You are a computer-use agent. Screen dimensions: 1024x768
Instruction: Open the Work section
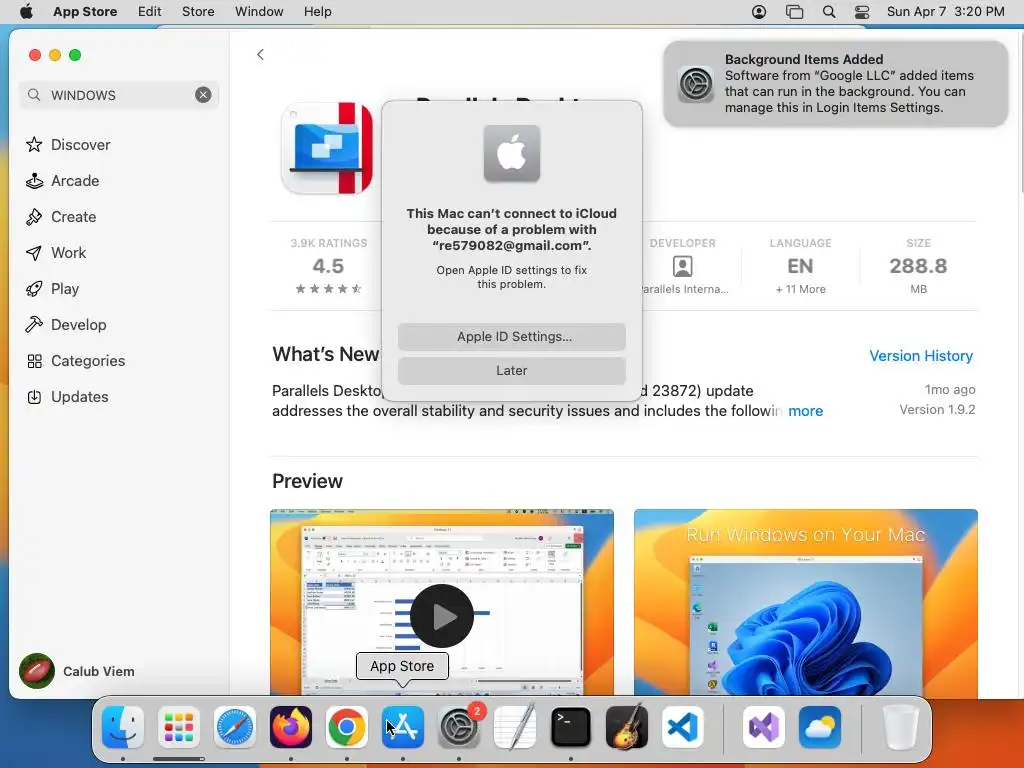tap(68, 252)
